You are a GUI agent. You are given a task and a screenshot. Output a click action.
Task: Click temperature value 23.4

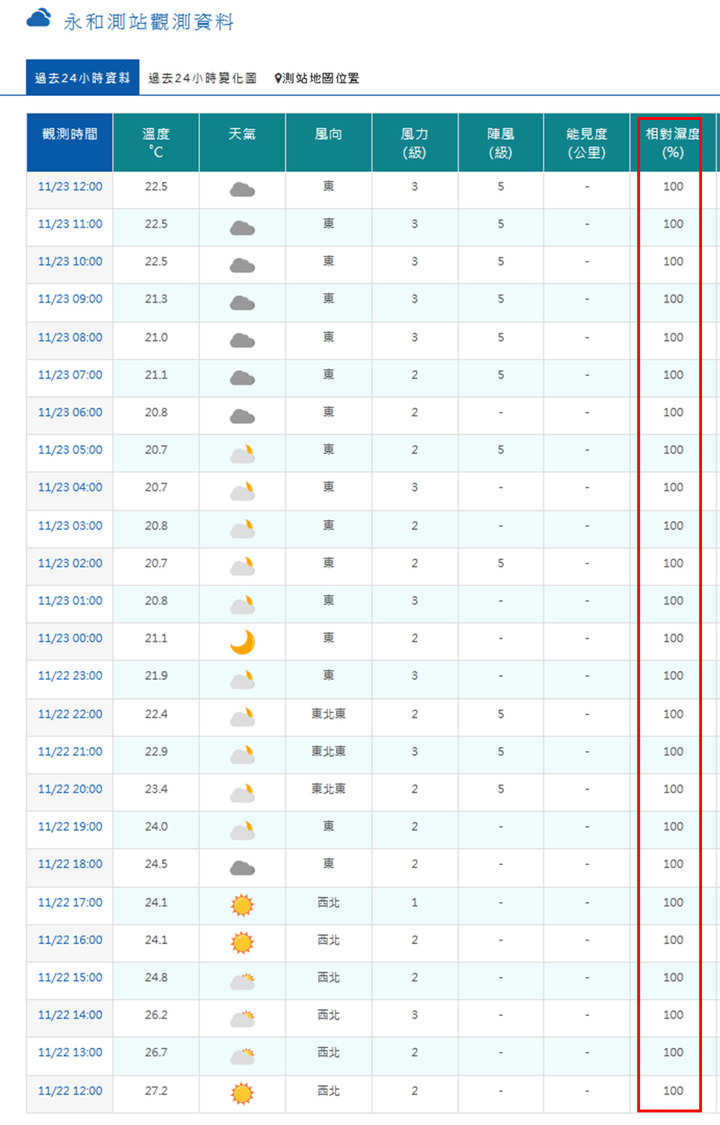click(156, 789)
